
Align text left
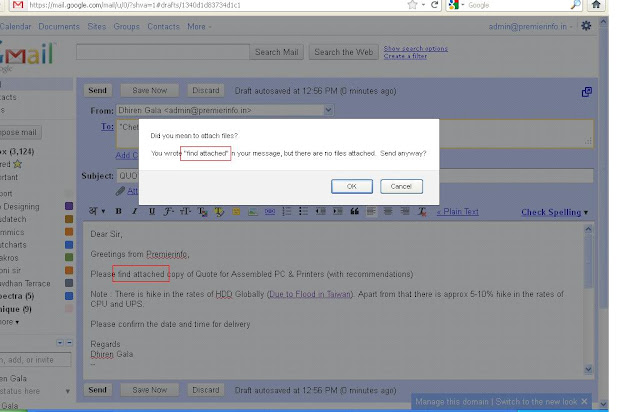tap(371, 211)
